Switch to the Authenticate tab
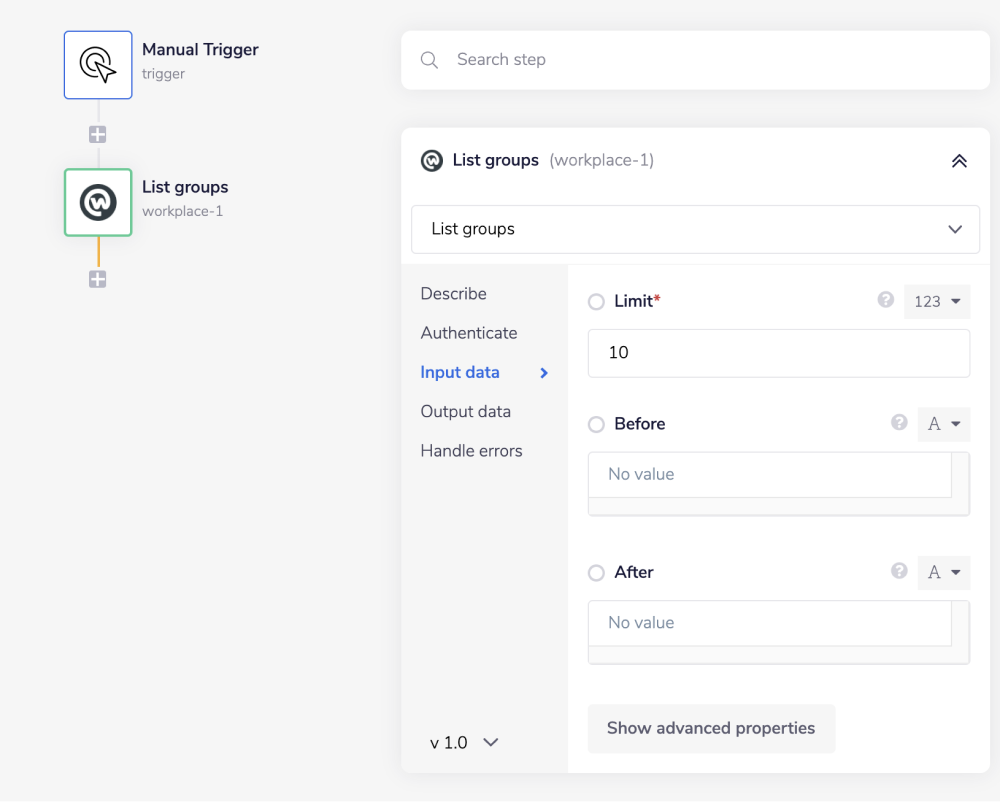The height and width of the screenshot is (802, 1000). click(469, 333)
